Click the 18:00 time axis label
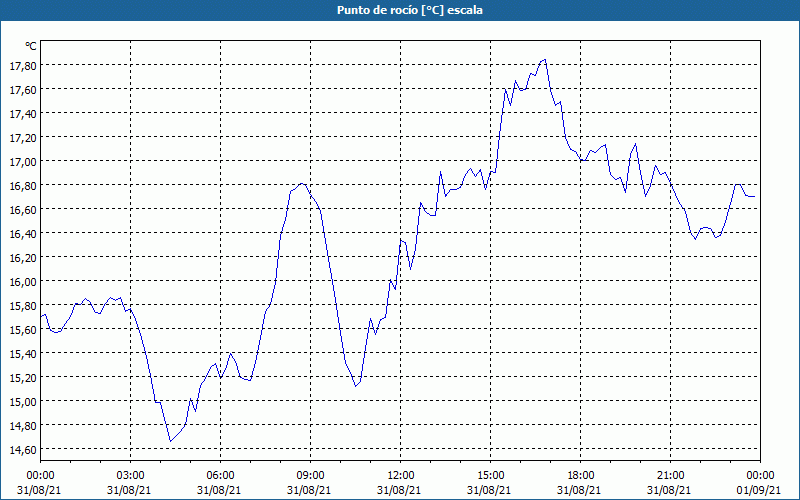 (x=580, y=476)
